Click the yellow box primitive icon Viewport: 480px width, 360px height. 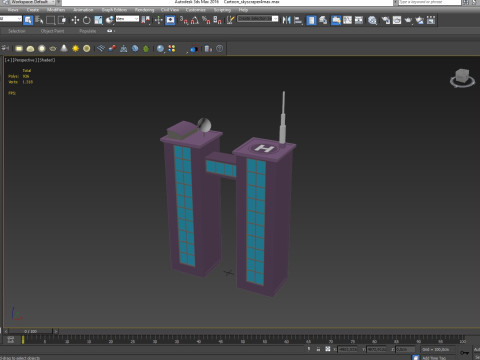point(19,49)
